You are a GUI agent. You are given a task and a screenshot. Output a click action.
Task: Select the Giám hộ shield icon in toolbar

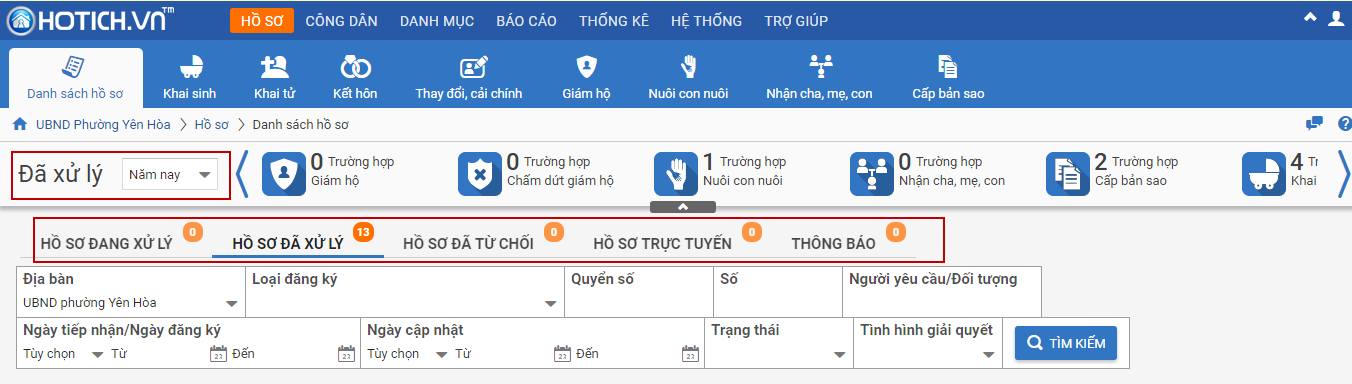click(x=586, y=67)
